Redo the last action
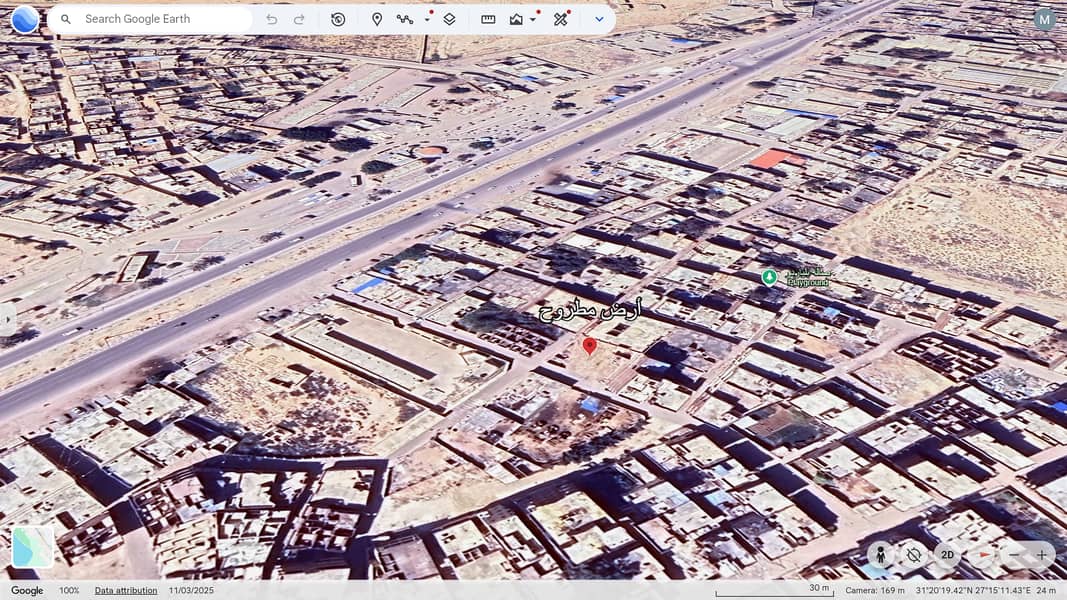The width and height of the screenshot is (1067, 600). (x=299, y=19)
